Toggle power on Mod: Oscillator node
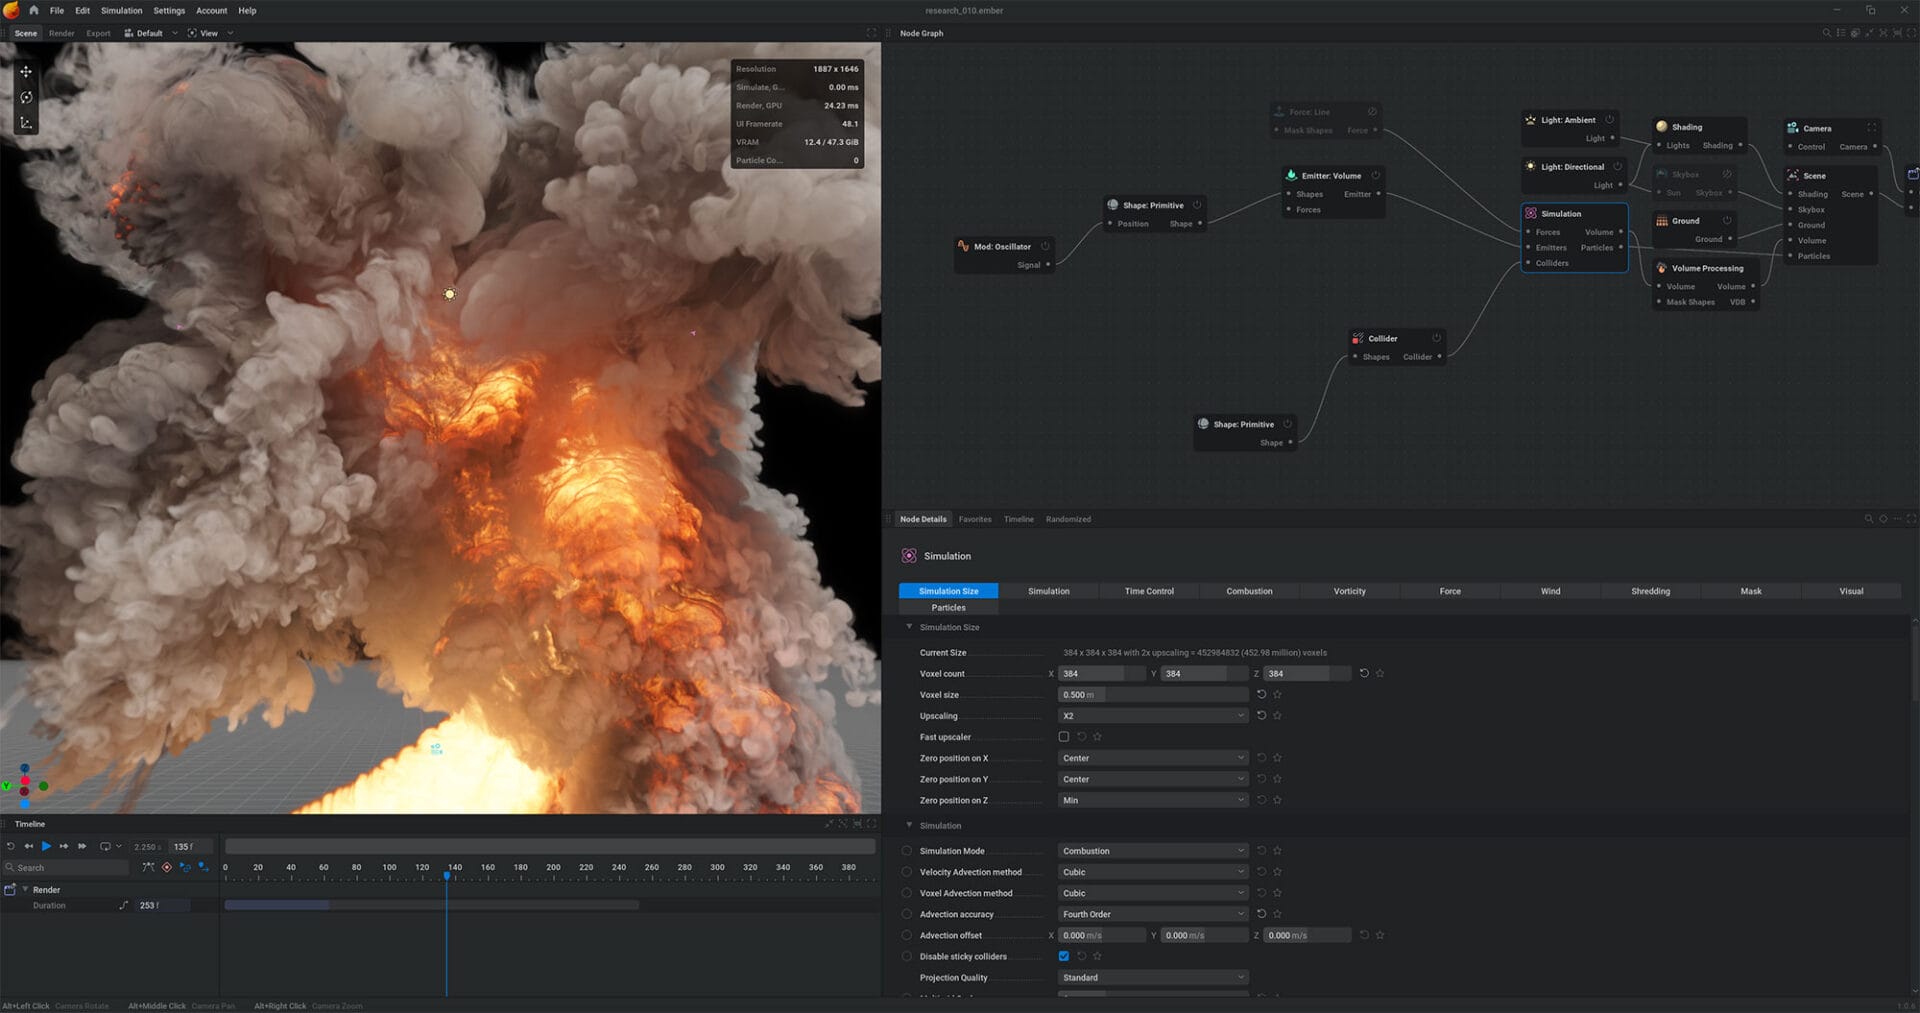This screenshot has width=1920, height=1013. 1045,246
